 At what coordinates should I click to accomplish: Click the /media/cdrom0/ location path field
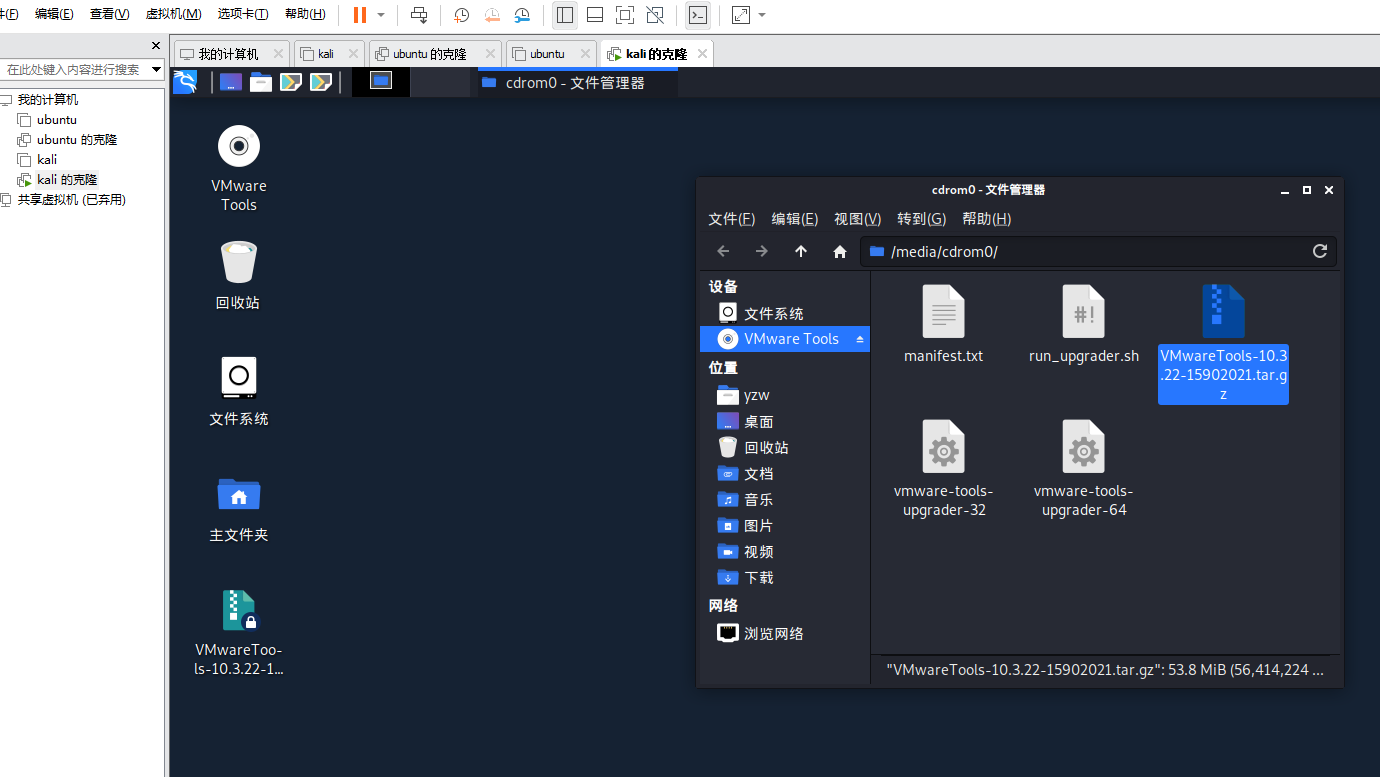(x=1090, y=251)
